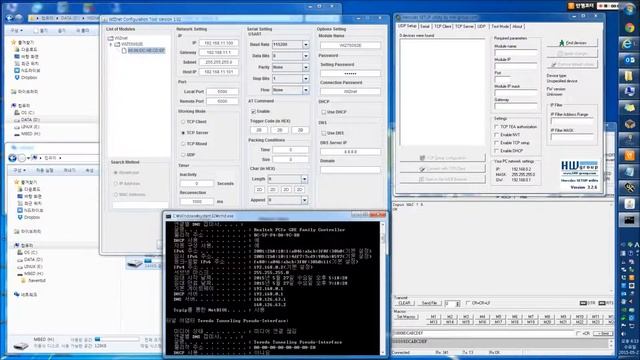640x360 pixels.
Task: Switch to the TCP Client tab in Hercules
Action: tap(442, 26)
